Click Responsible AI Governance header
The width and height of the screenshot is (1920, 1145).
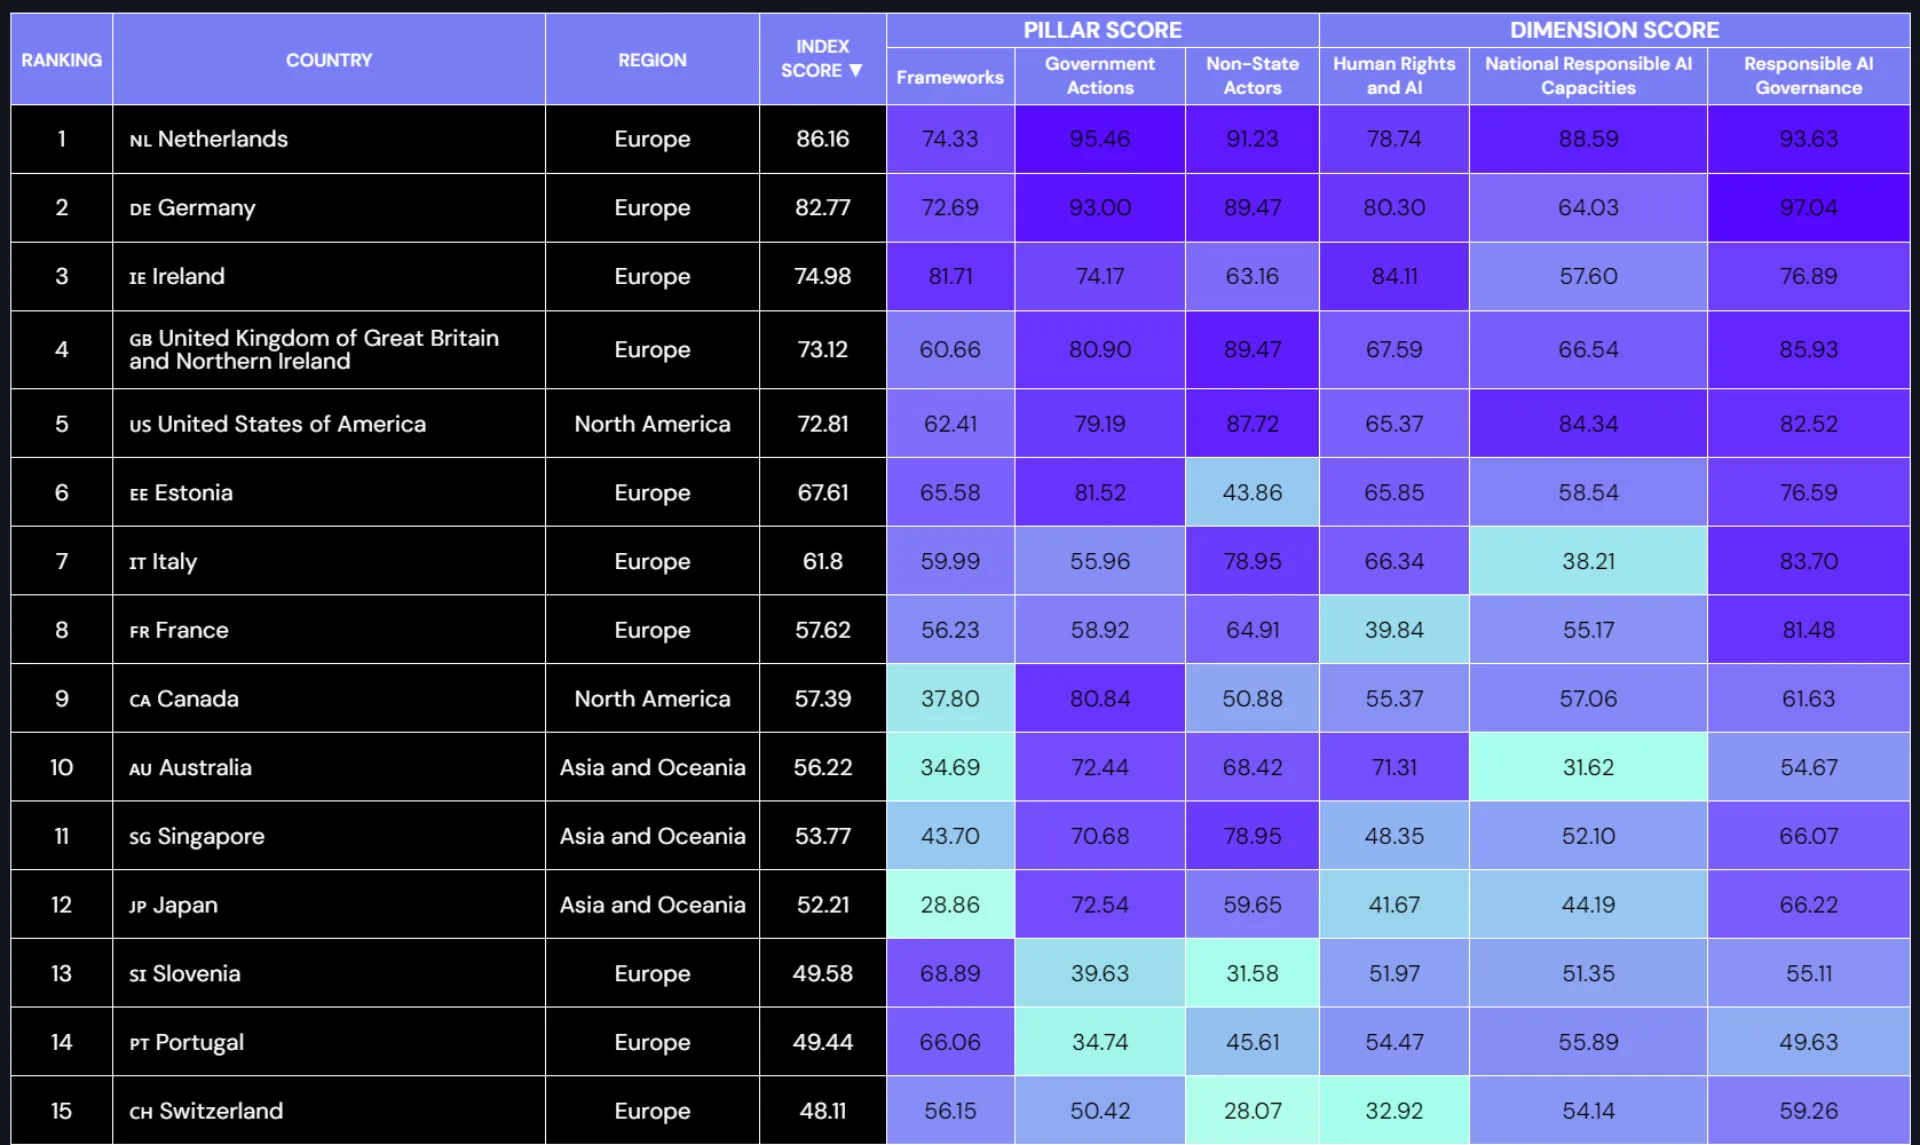click(x=1808, y=76)
